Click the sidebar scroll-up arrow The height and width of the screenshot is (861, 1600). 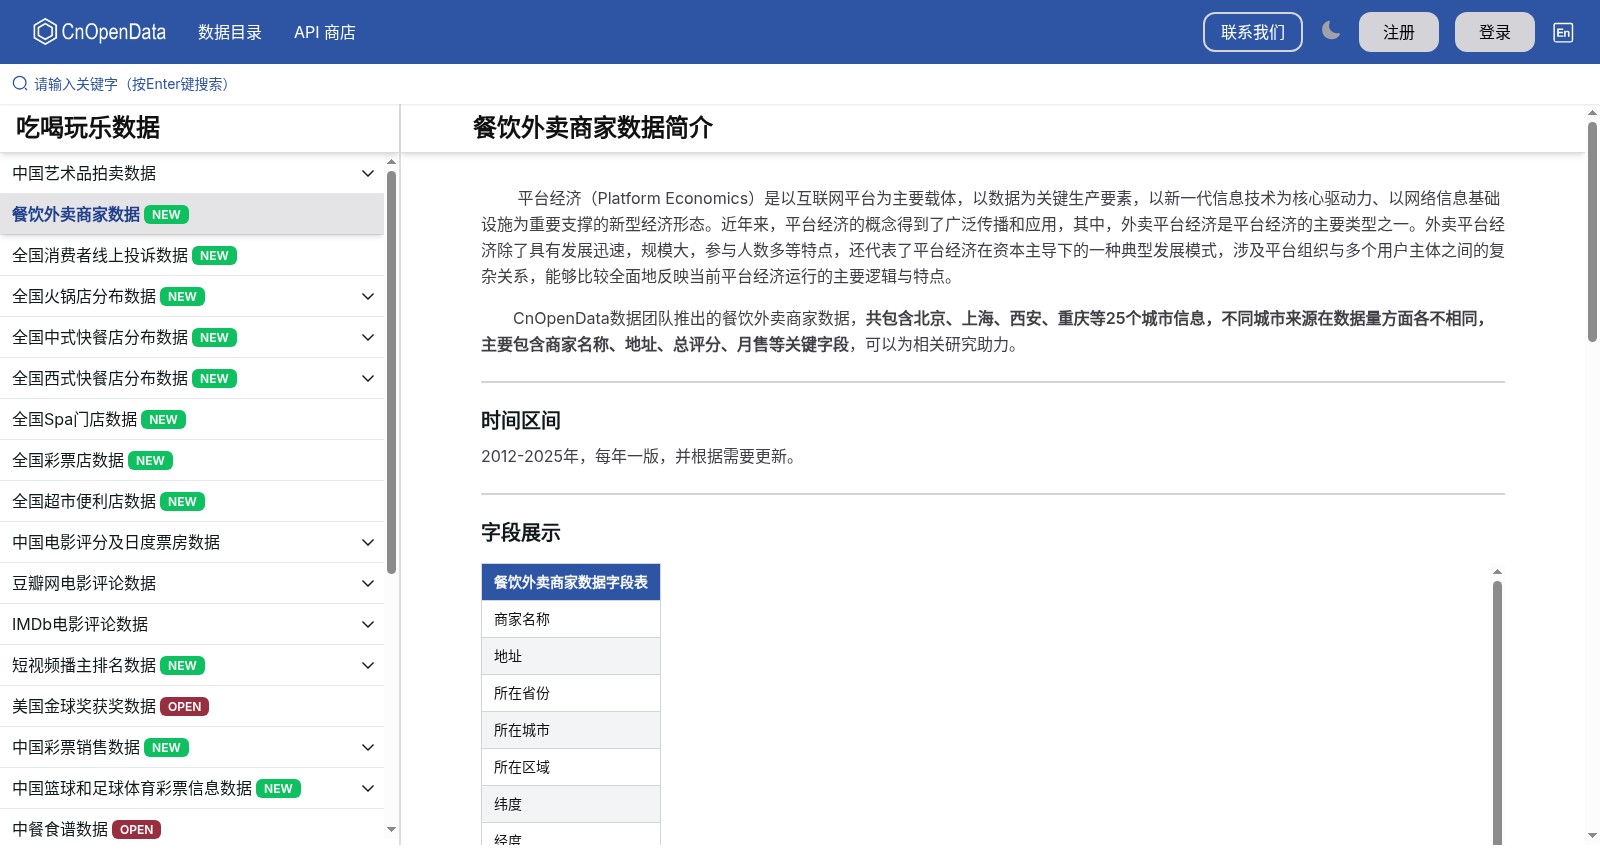[x=391, y=161]
